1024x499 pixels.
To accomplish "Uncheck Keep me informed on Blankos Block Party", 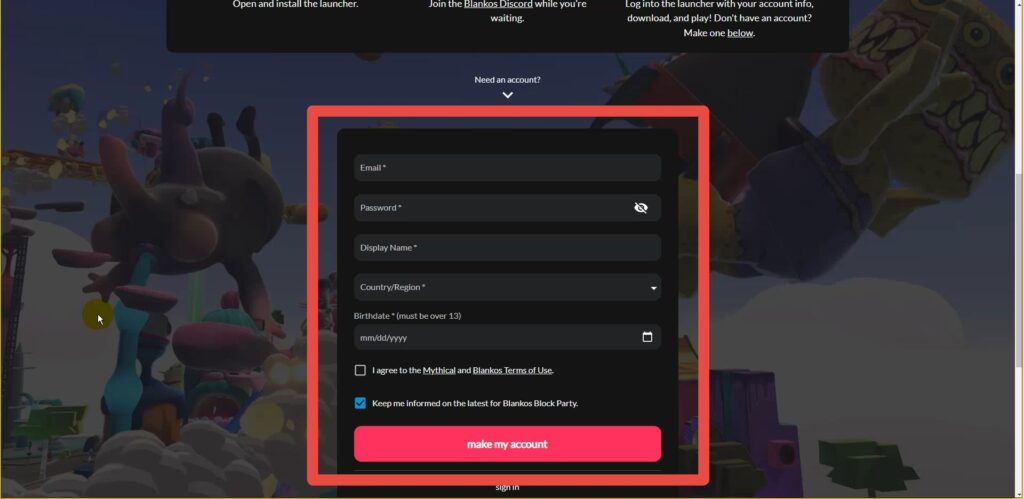I will [360, 403].
